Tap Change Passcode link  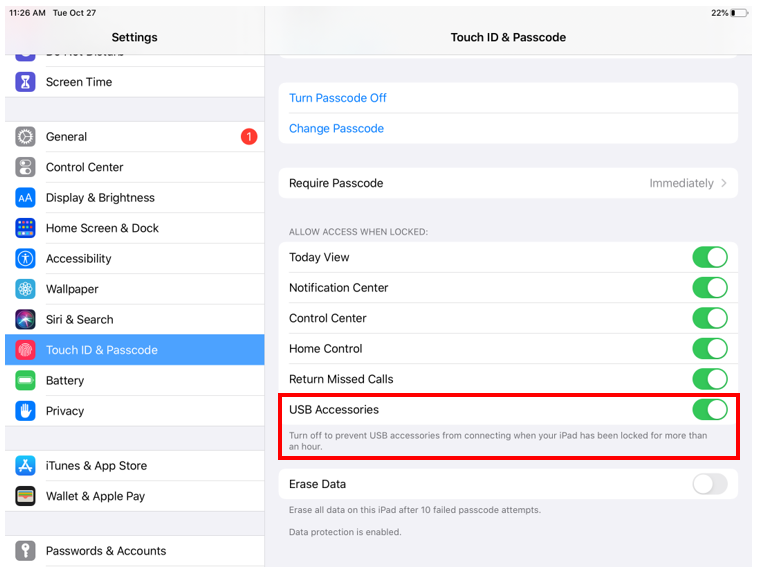336,129
